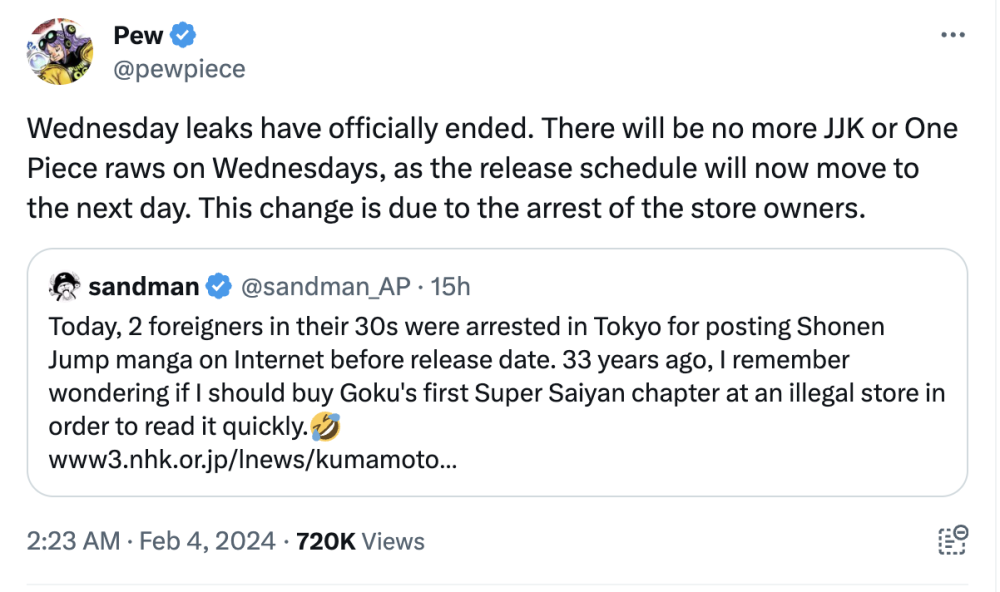The height and width of the screenshot is (592, 1000).
Task: Open sandman's profile avatar
Action: [x=63, y=285]
